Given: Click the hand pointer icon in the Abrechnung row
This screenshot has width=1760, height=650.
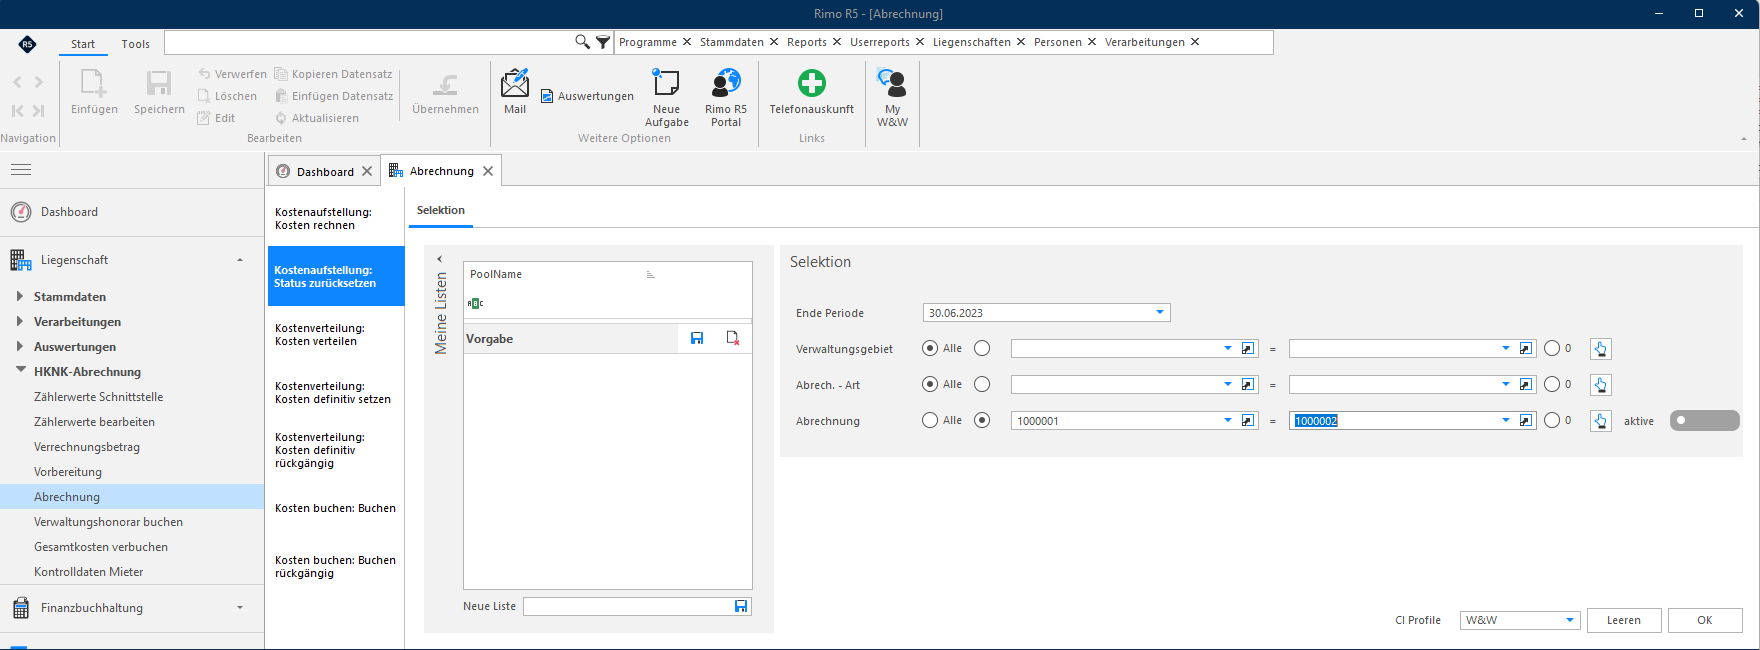Looking at the screenshot, I should [x=1601, y=421].
